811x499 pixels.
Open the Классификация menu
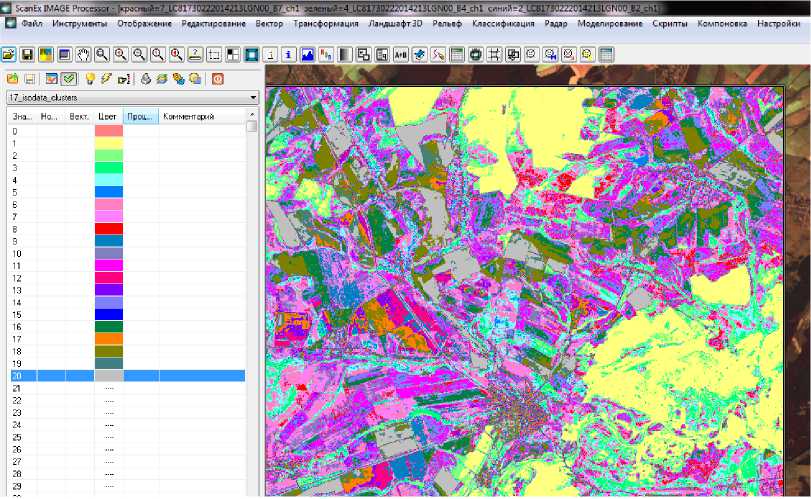pos(504,22)
